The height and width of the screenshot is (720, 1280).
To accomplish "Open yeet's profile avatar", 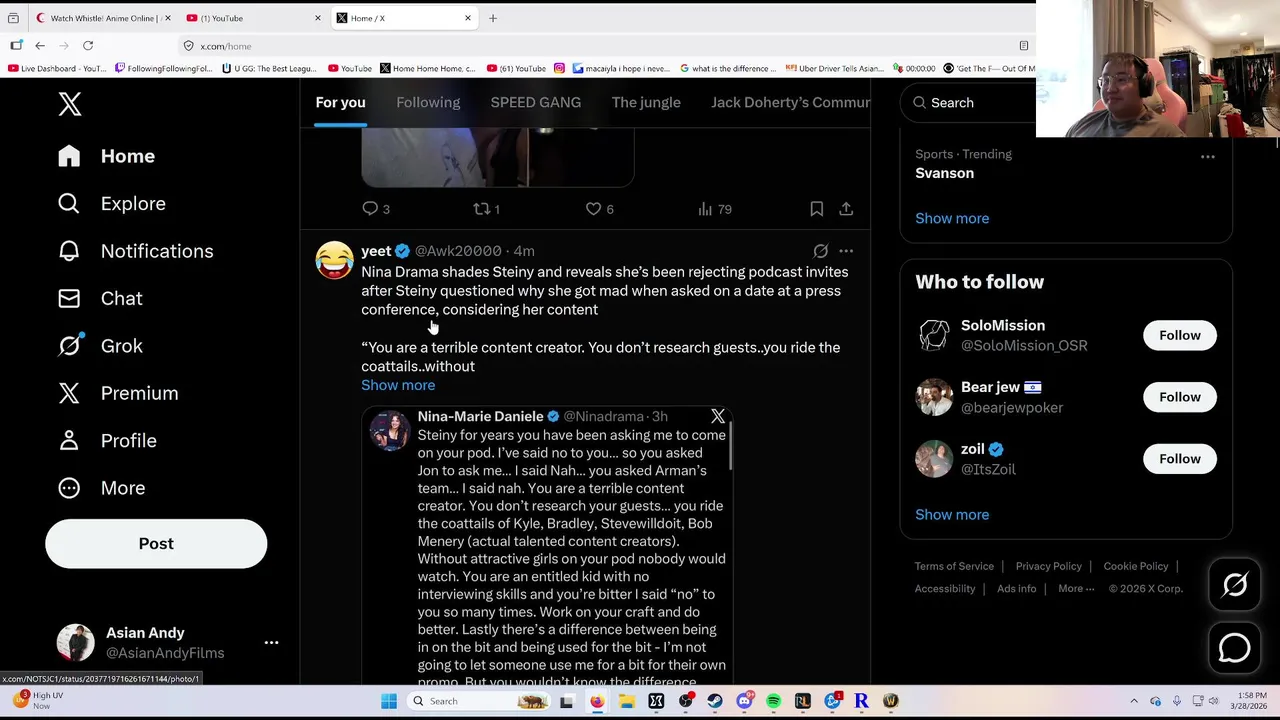I will [335, 260].
